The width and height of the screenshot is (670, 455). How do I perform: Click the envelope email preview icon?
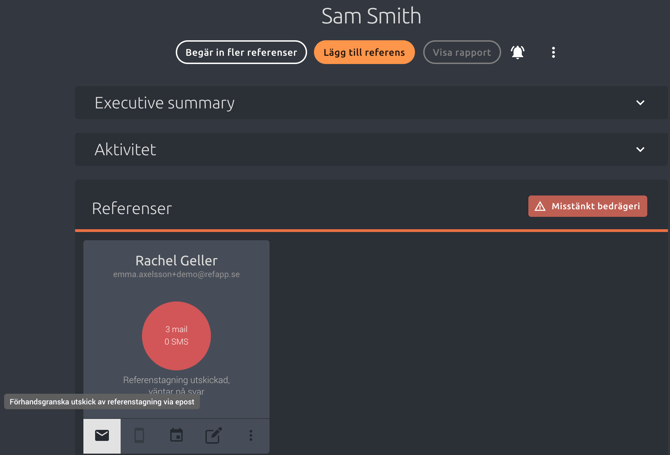pos(102,435)
